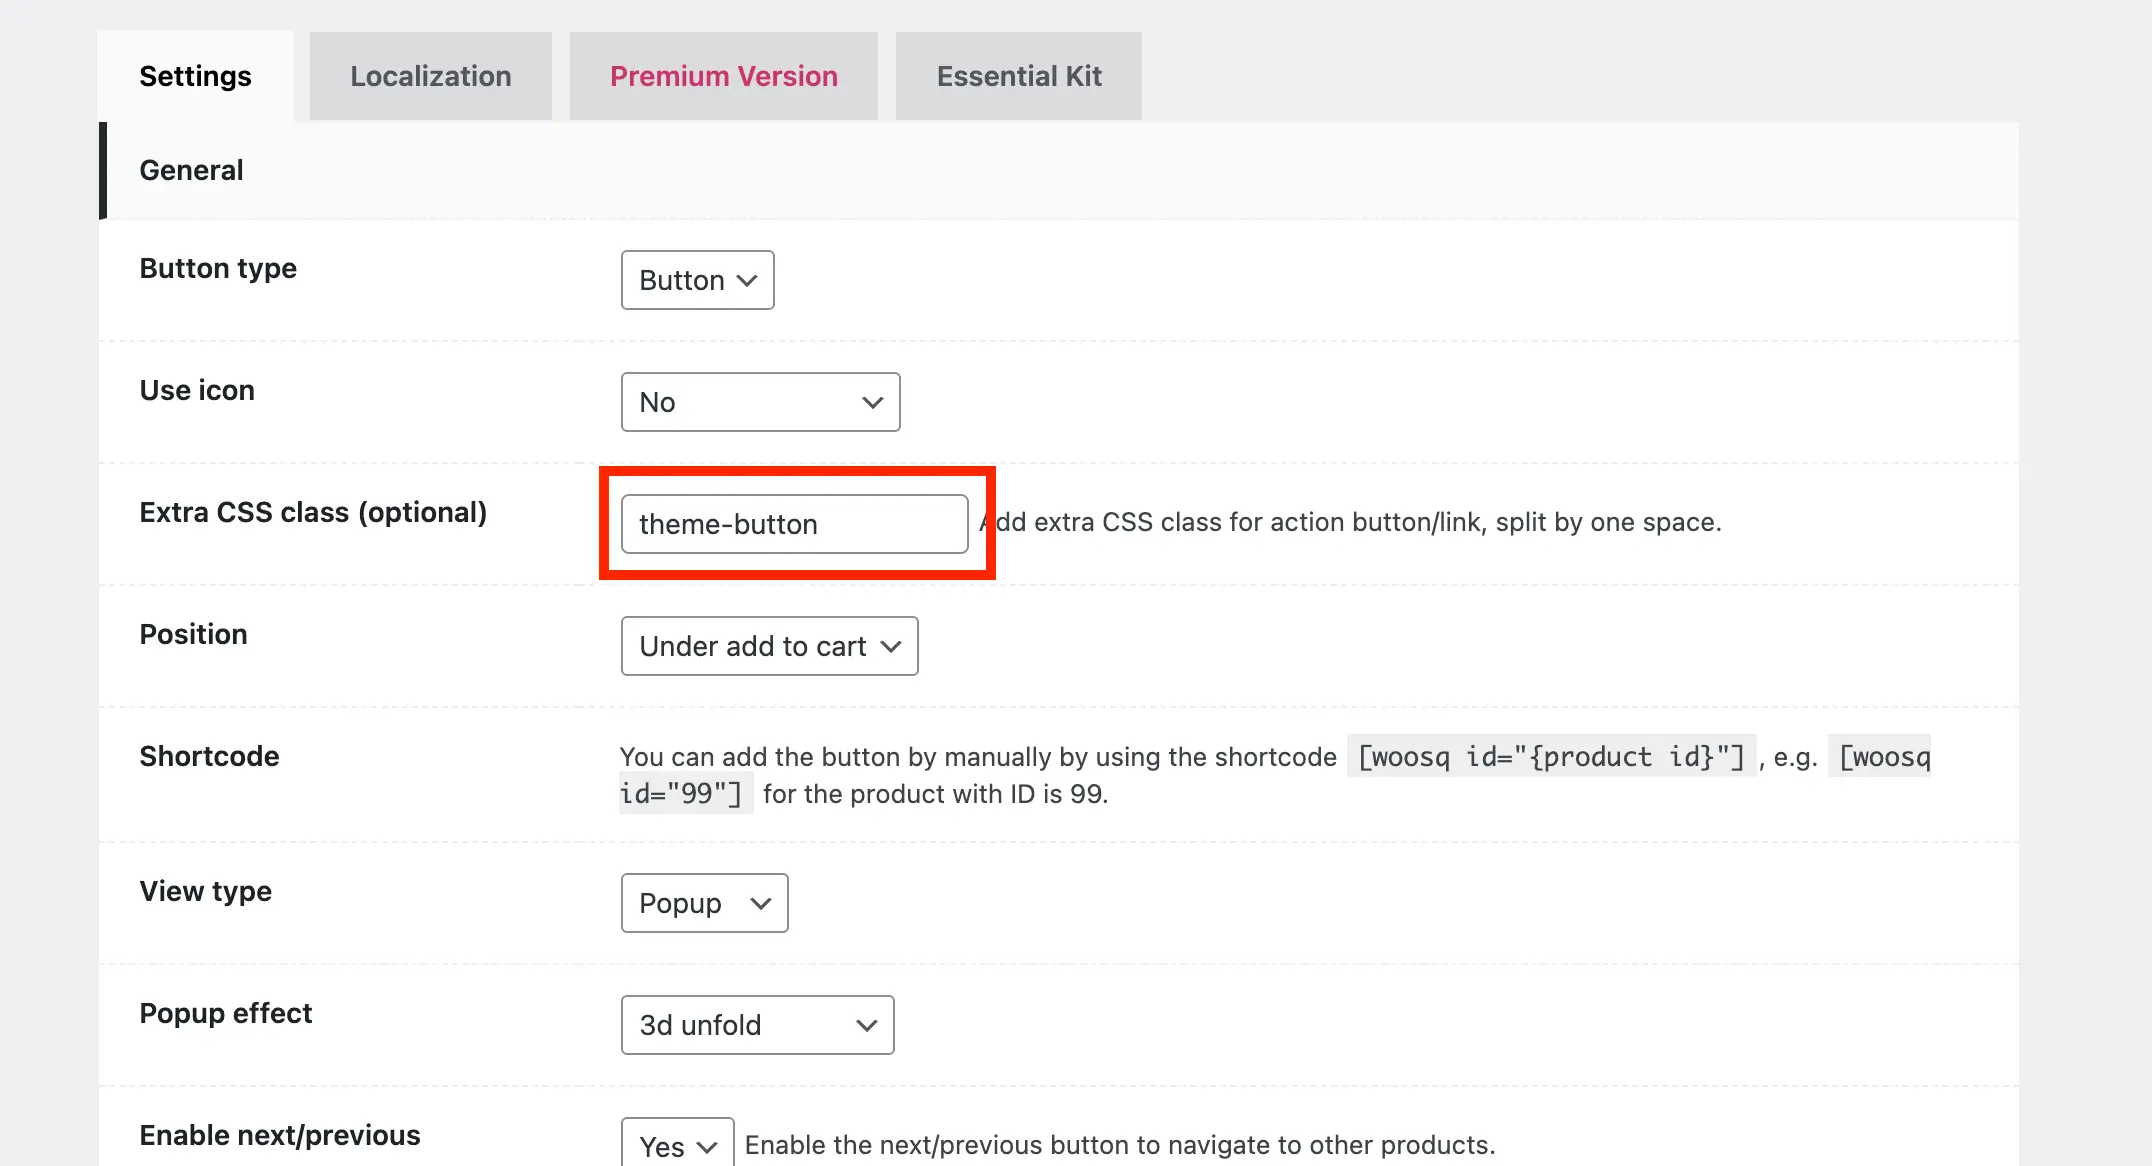Switch to the Localization tab
The height and width of the screenshot is (1166, 2152).
430,76
